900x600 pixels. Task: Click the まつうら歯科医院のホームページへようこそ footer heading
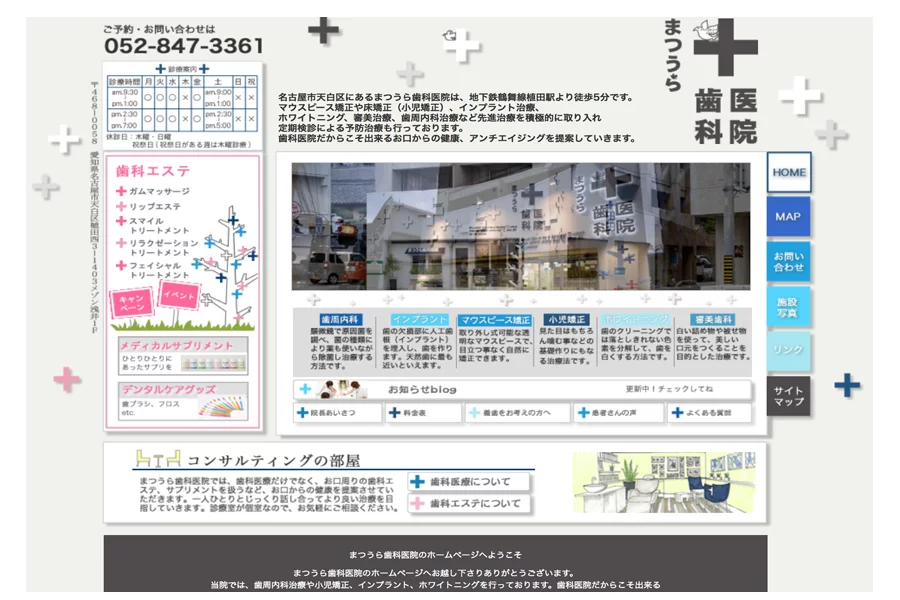coord(435,555)
